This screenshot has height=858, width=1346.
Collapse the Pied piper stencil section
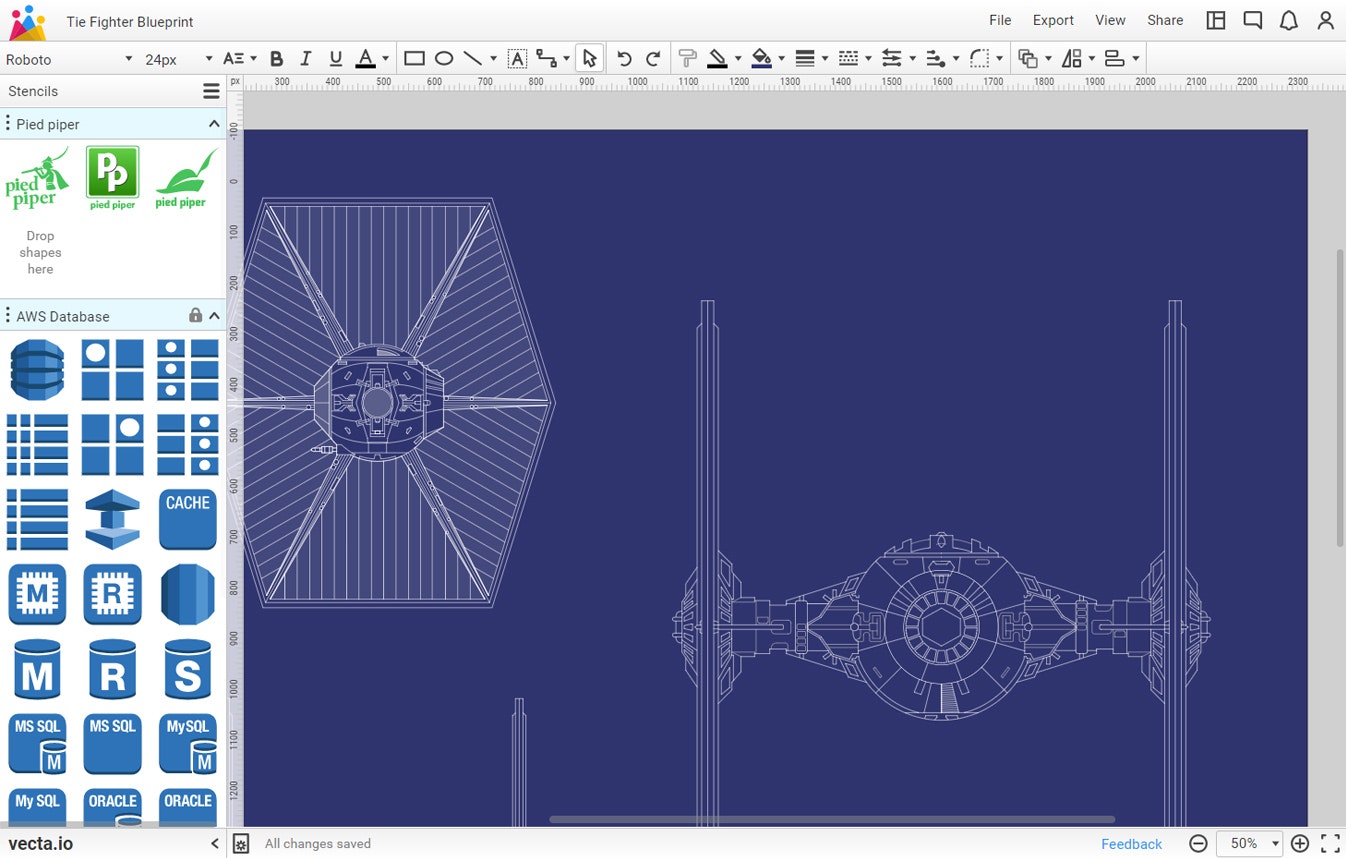point(214,124)
